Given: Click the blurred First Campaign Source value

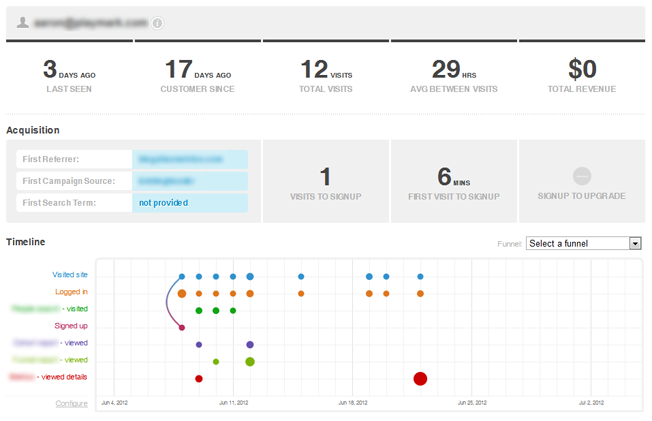Looking at the screenshot, I should 166,181.
